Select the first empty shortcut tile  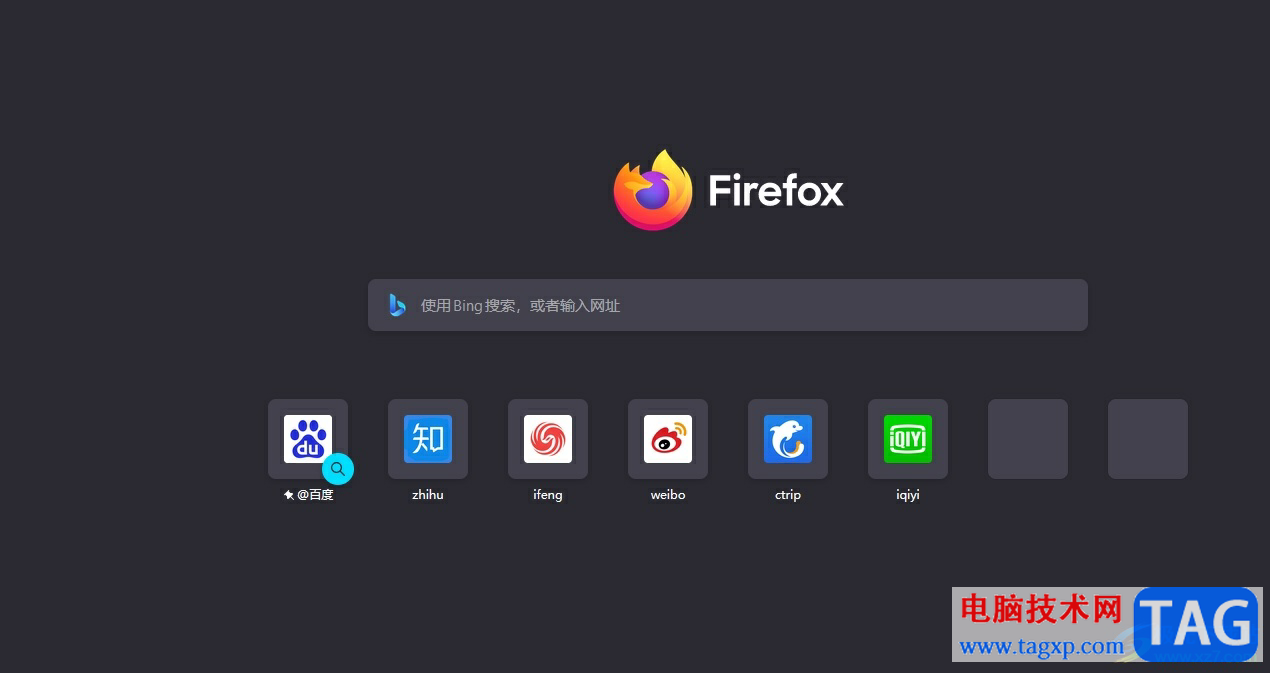coord(1028,439)
